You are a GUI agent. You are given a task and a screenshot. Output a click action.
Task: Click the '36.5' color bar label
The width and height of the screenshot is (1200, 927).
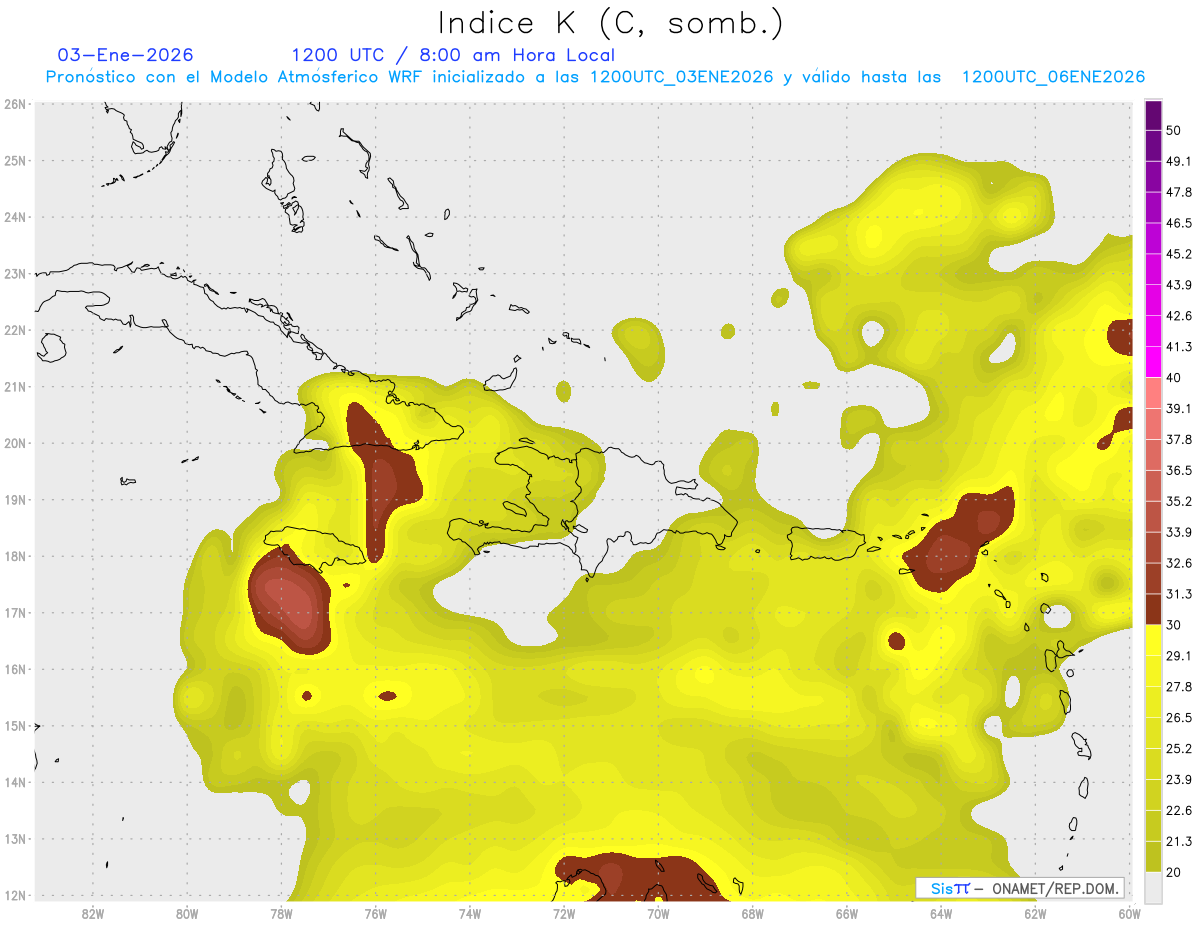click(x=1179, y=470)
